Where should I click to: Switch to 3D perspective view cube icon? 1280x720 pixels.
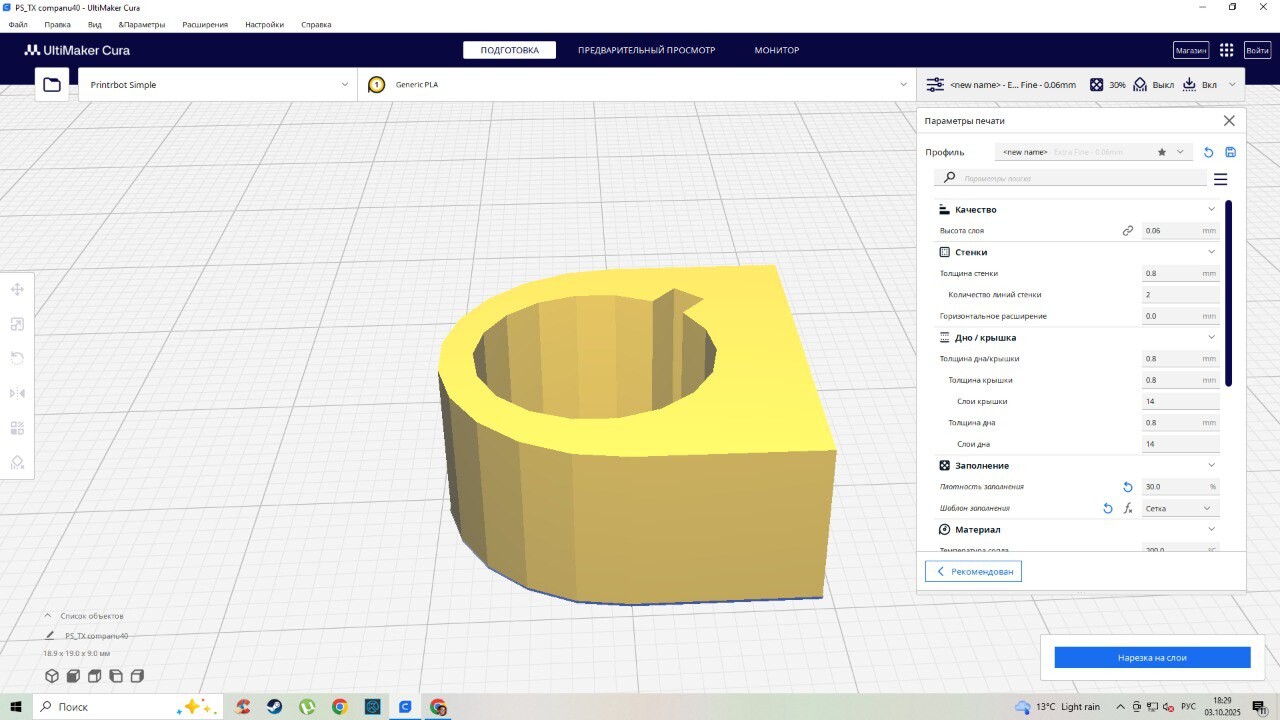coord(52,676)
